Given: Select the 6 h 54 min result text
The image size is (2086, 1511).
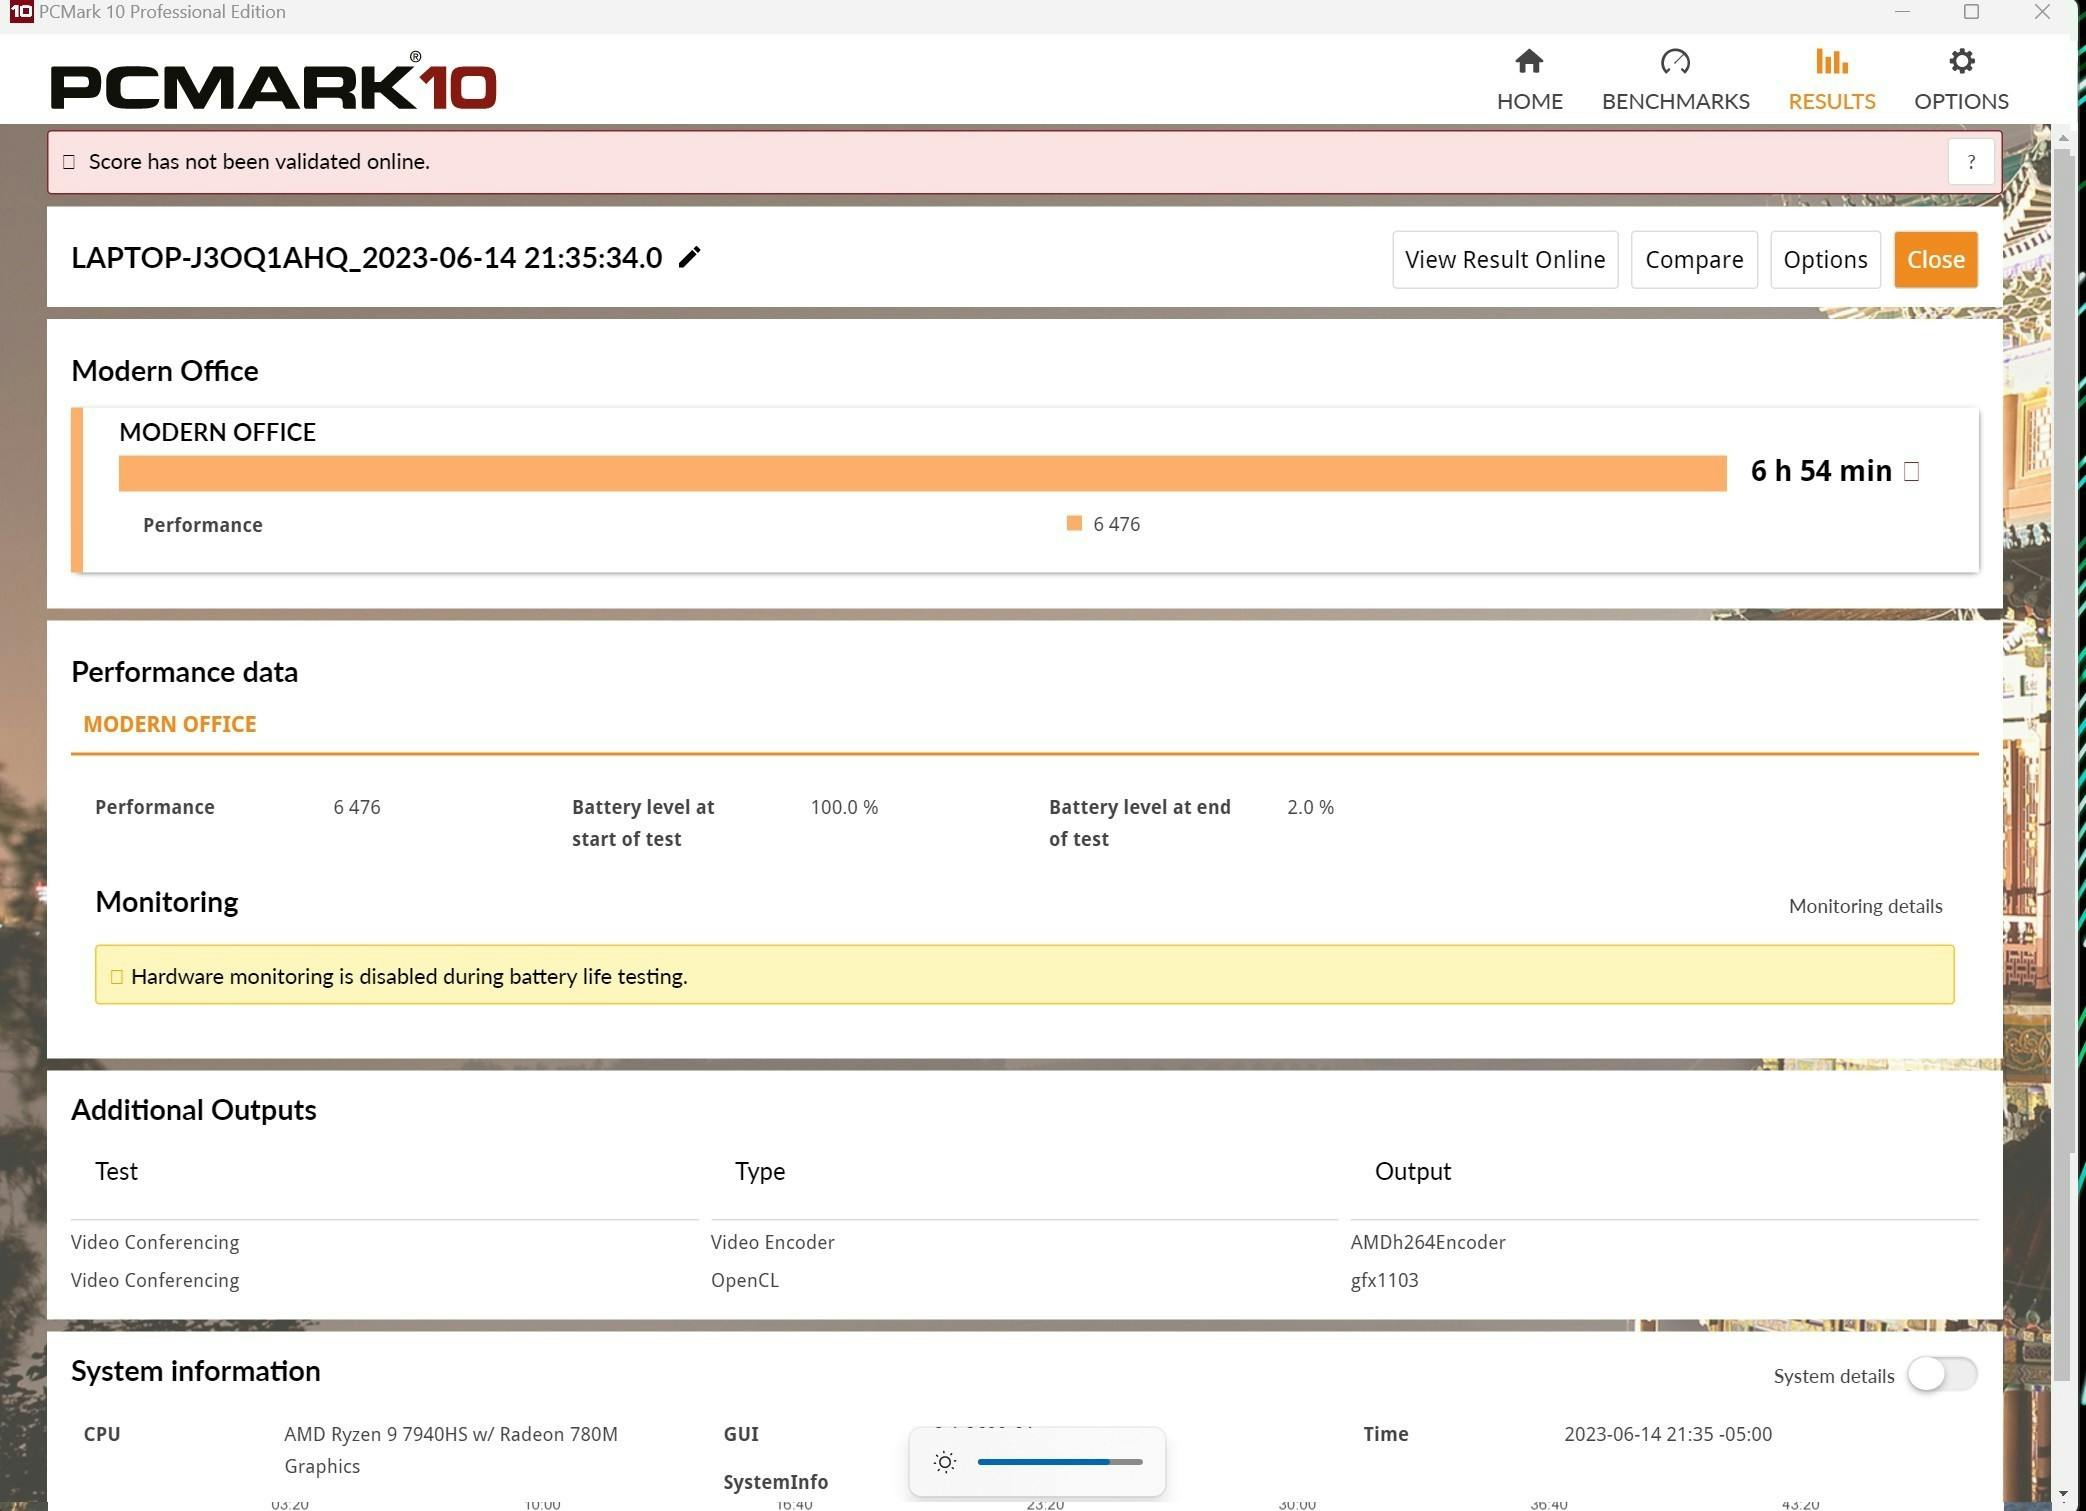Looking at the screenshot, I should [1820, 471].
